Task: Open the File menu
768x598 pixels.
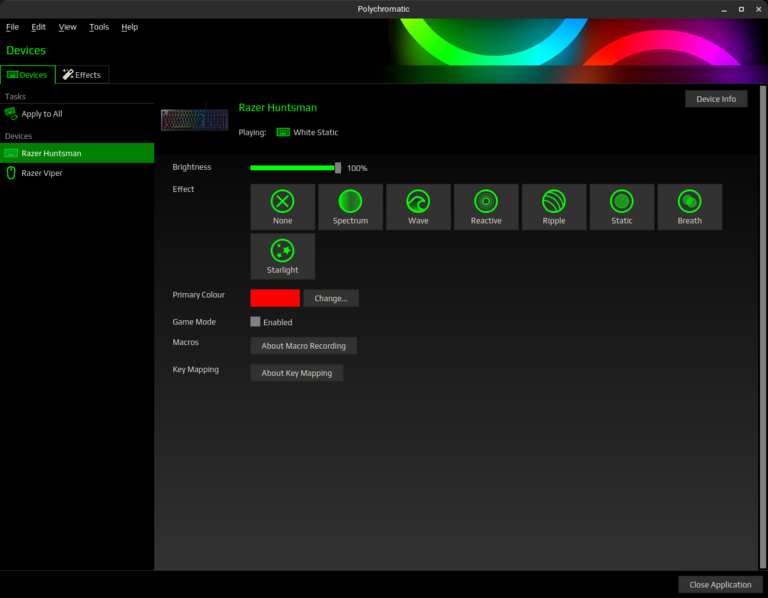Action: 12,27
